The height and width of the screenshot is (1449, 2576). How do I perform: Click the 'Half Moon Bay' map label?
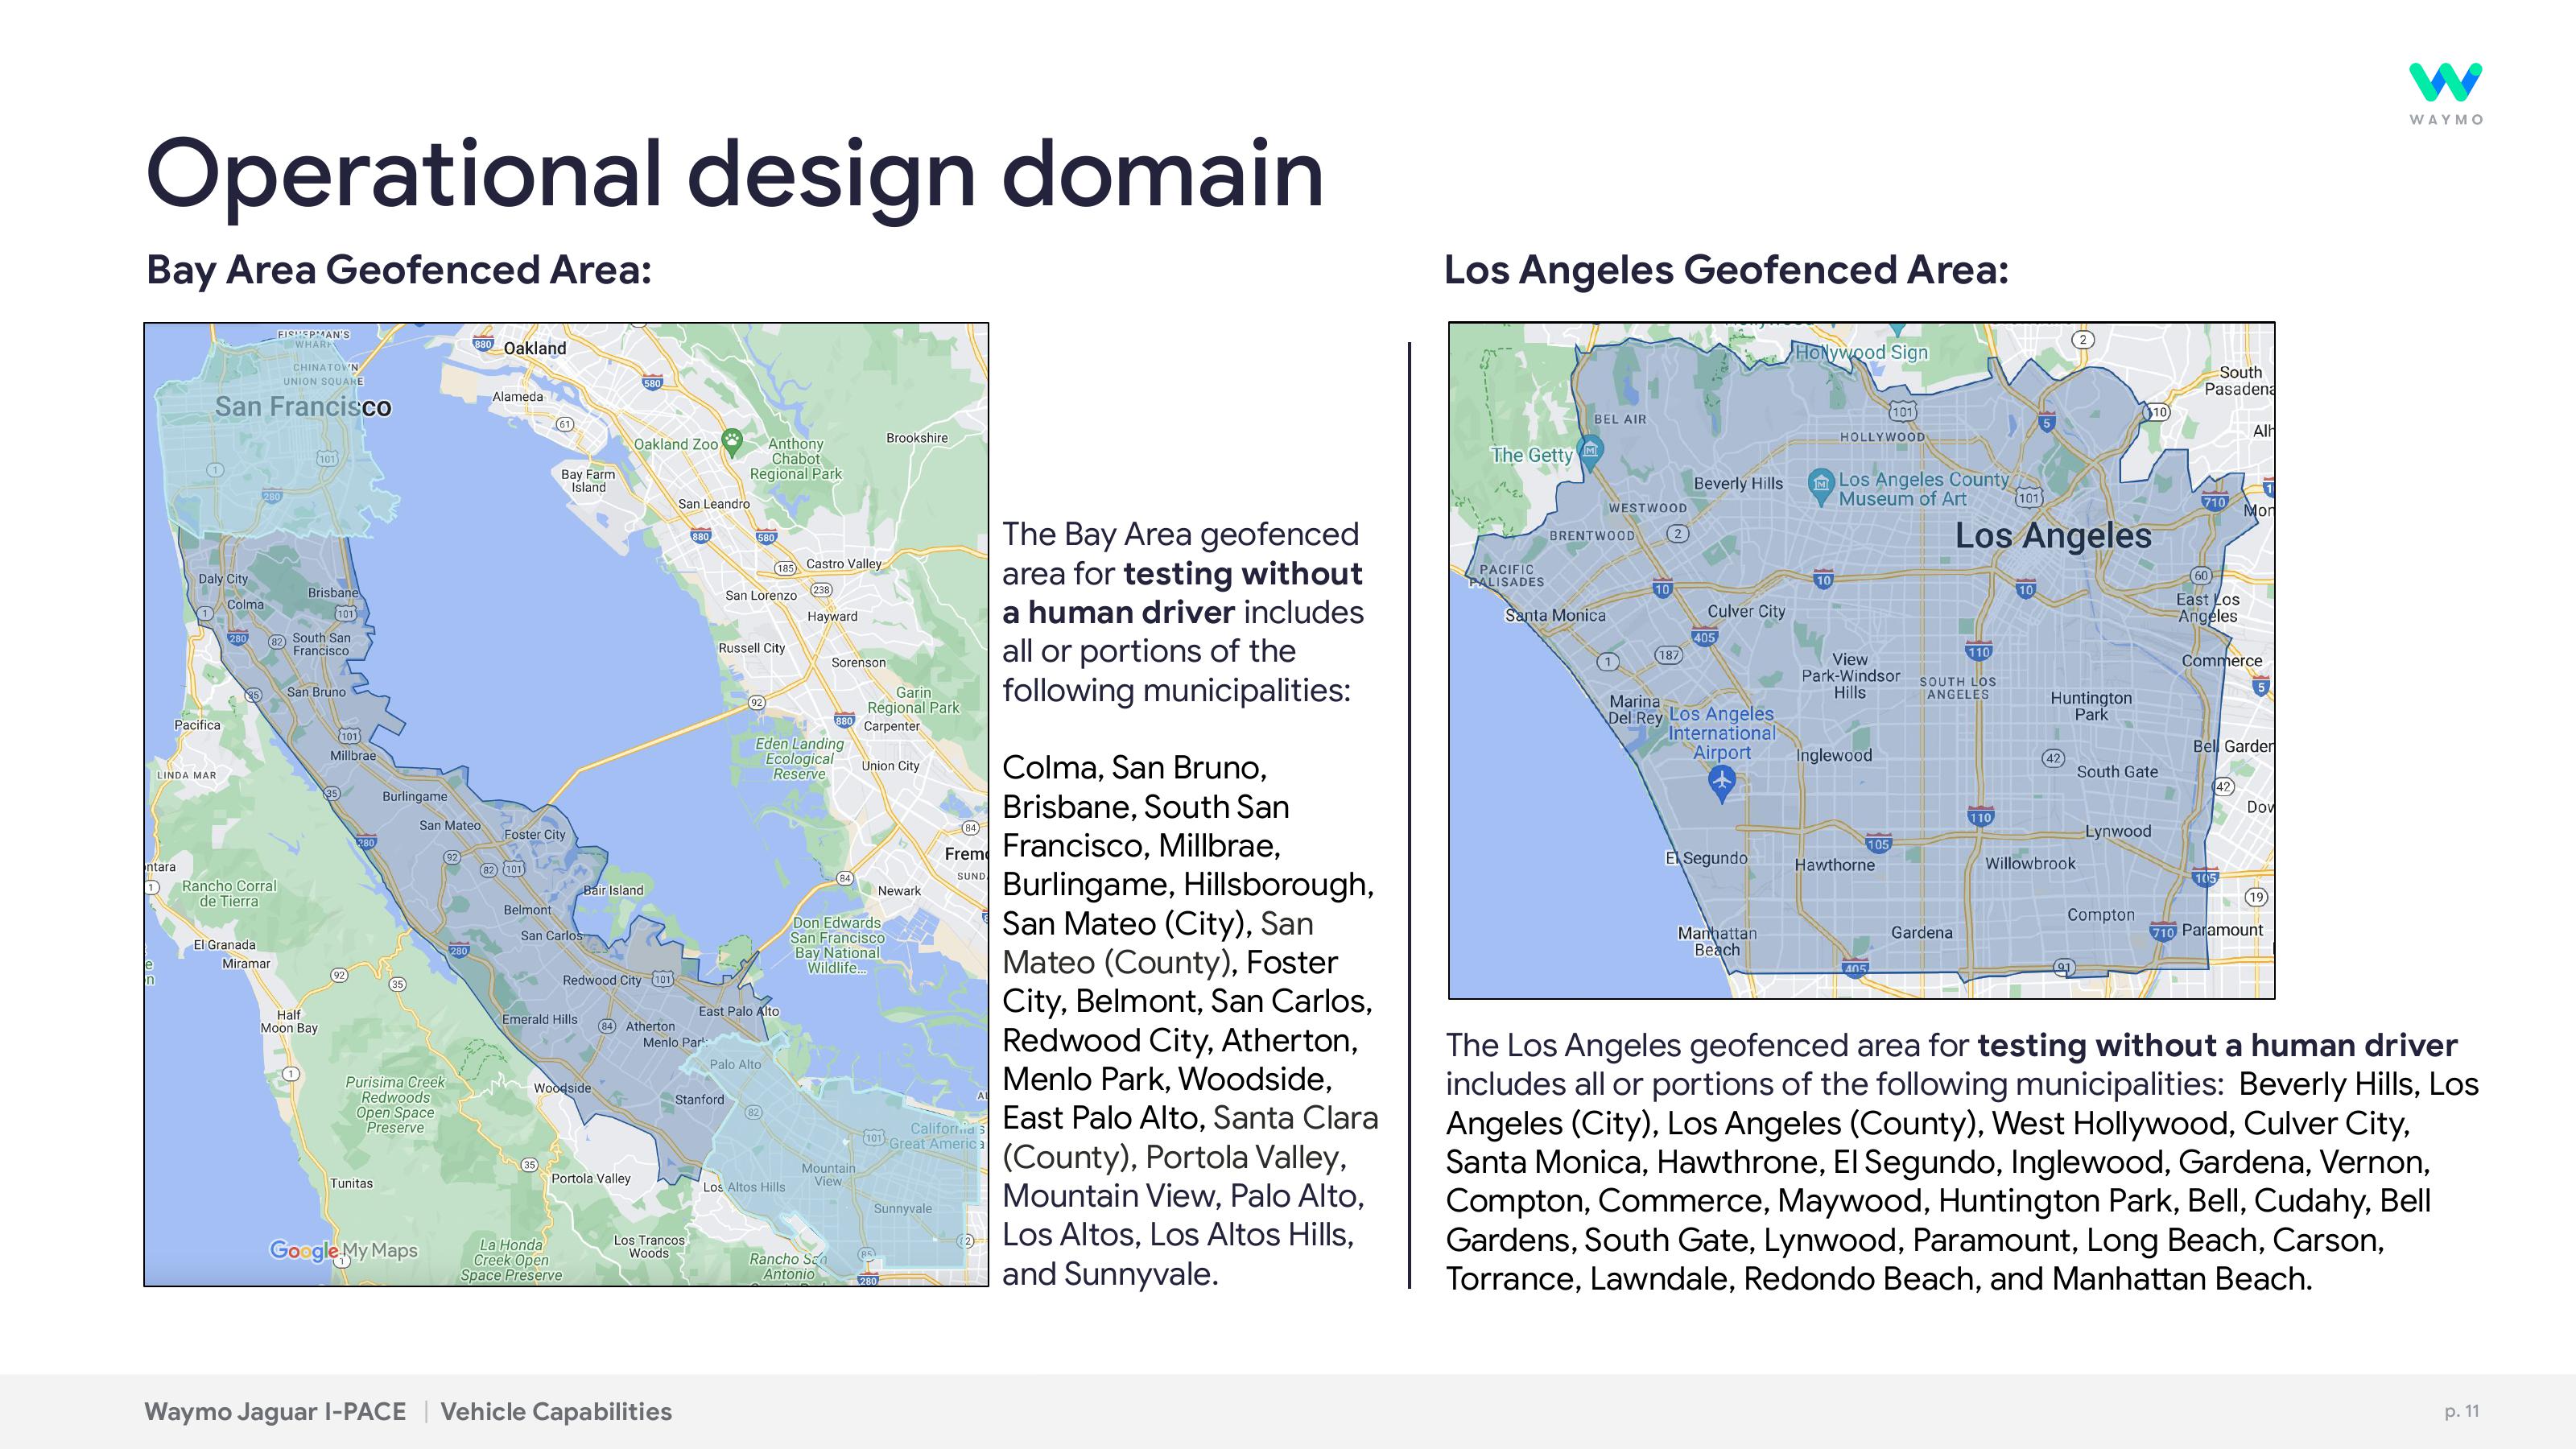click(289, 1021)
